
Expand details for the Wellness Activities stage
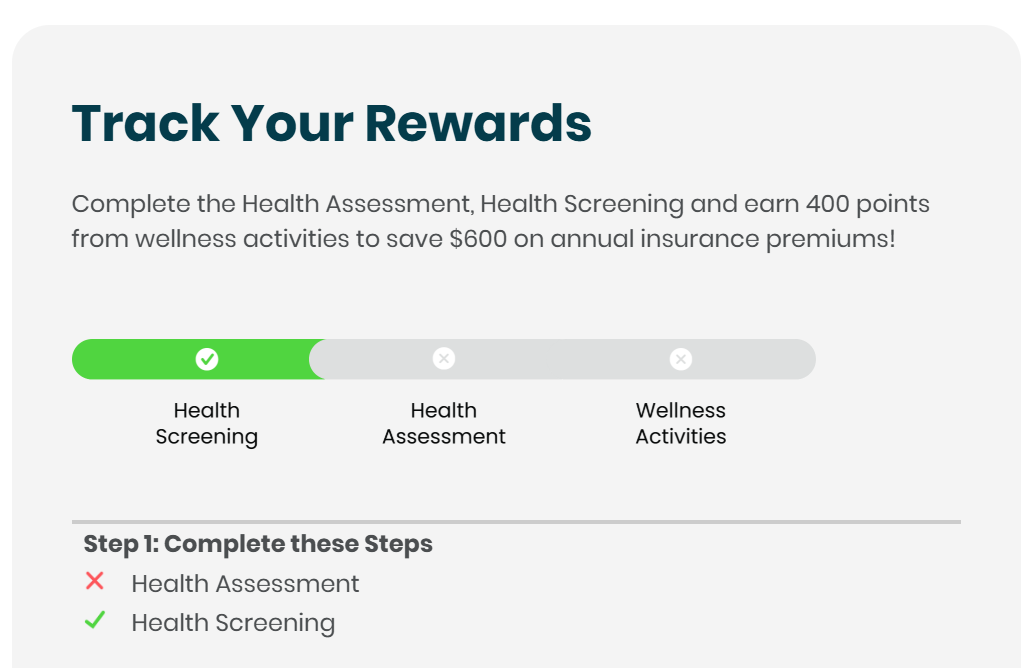pyautogui.click(x=681, y=423)
